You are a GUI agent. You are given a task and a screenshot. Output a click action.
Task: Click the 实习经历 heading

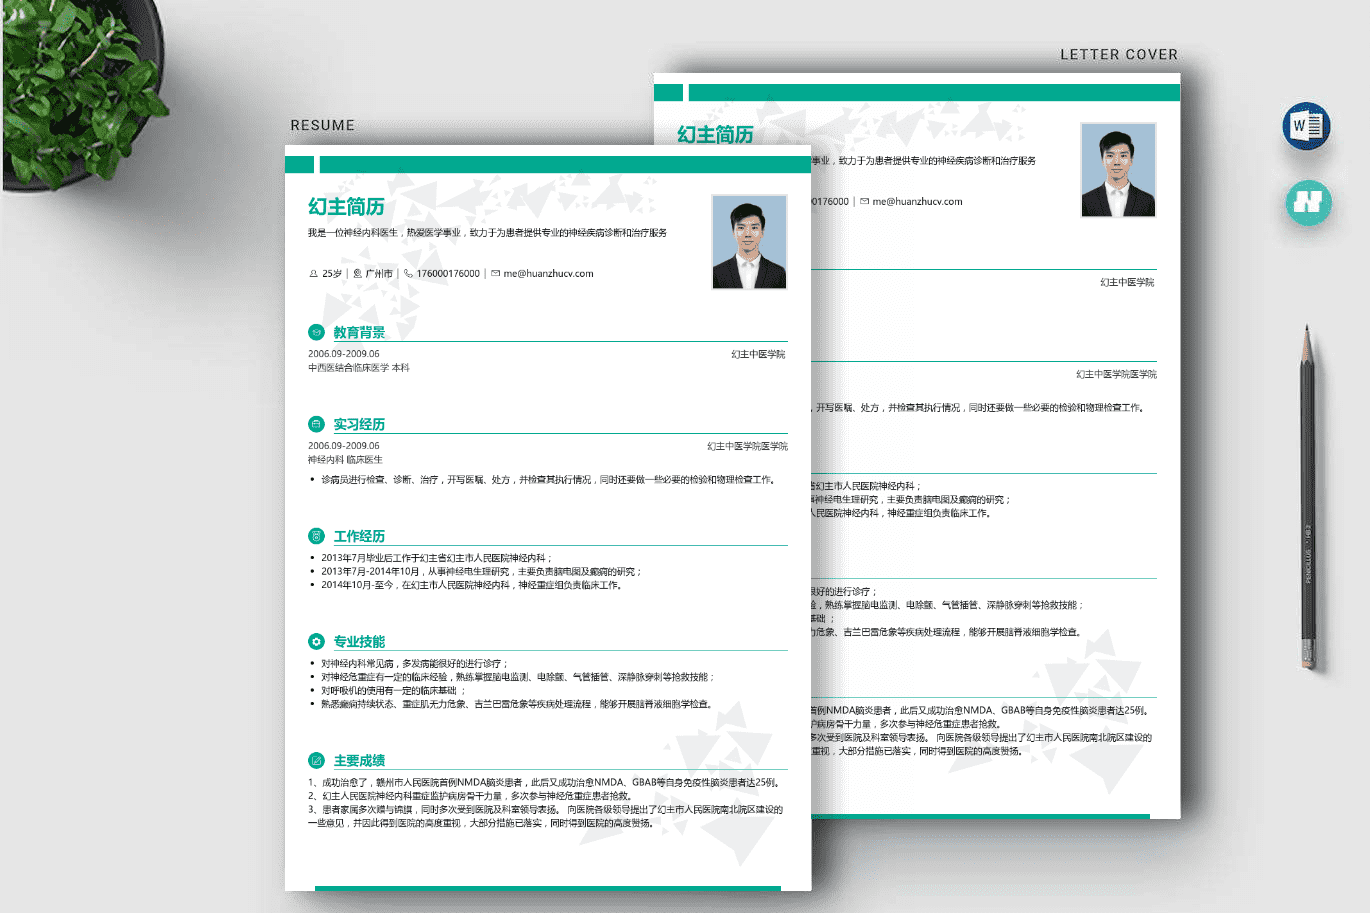[x=359, y=424]
